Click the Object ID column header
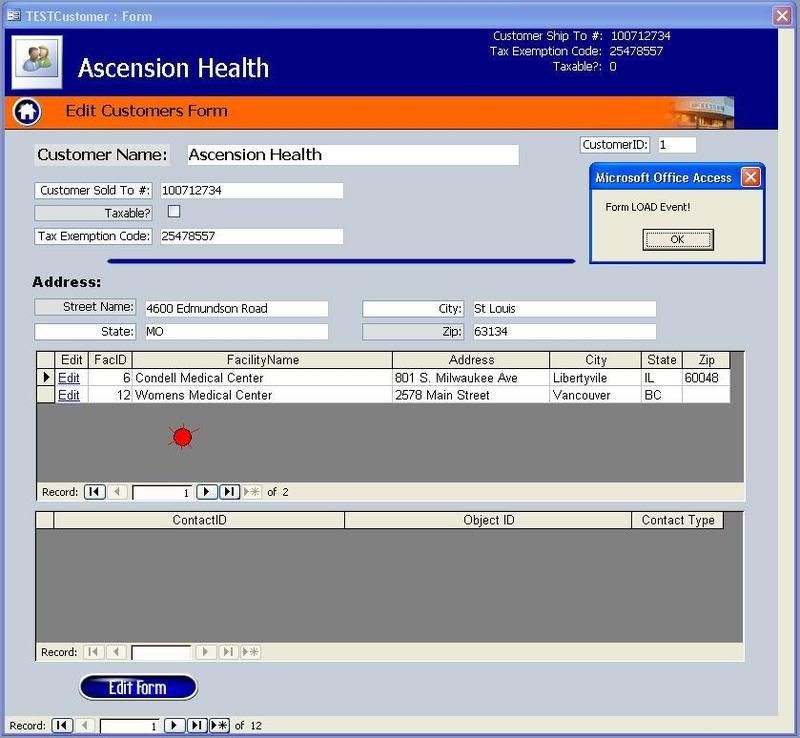 pyautogui.click(x=488, y=520)
